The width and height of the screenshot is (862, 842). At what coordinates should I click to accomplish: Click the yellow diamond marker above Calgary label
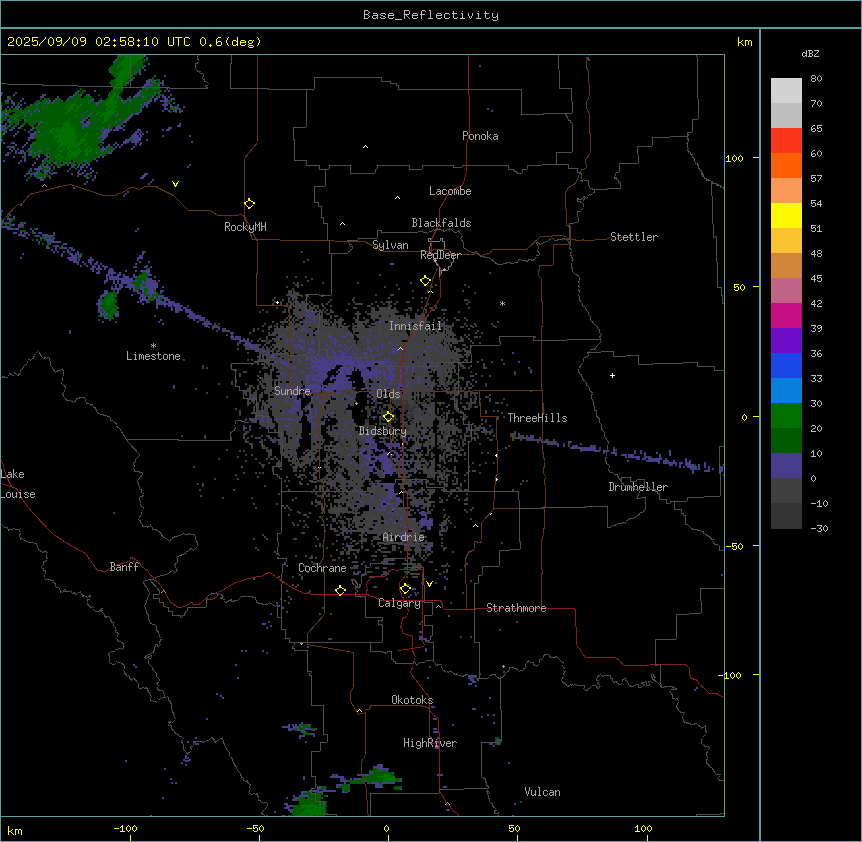pos(405,589)
